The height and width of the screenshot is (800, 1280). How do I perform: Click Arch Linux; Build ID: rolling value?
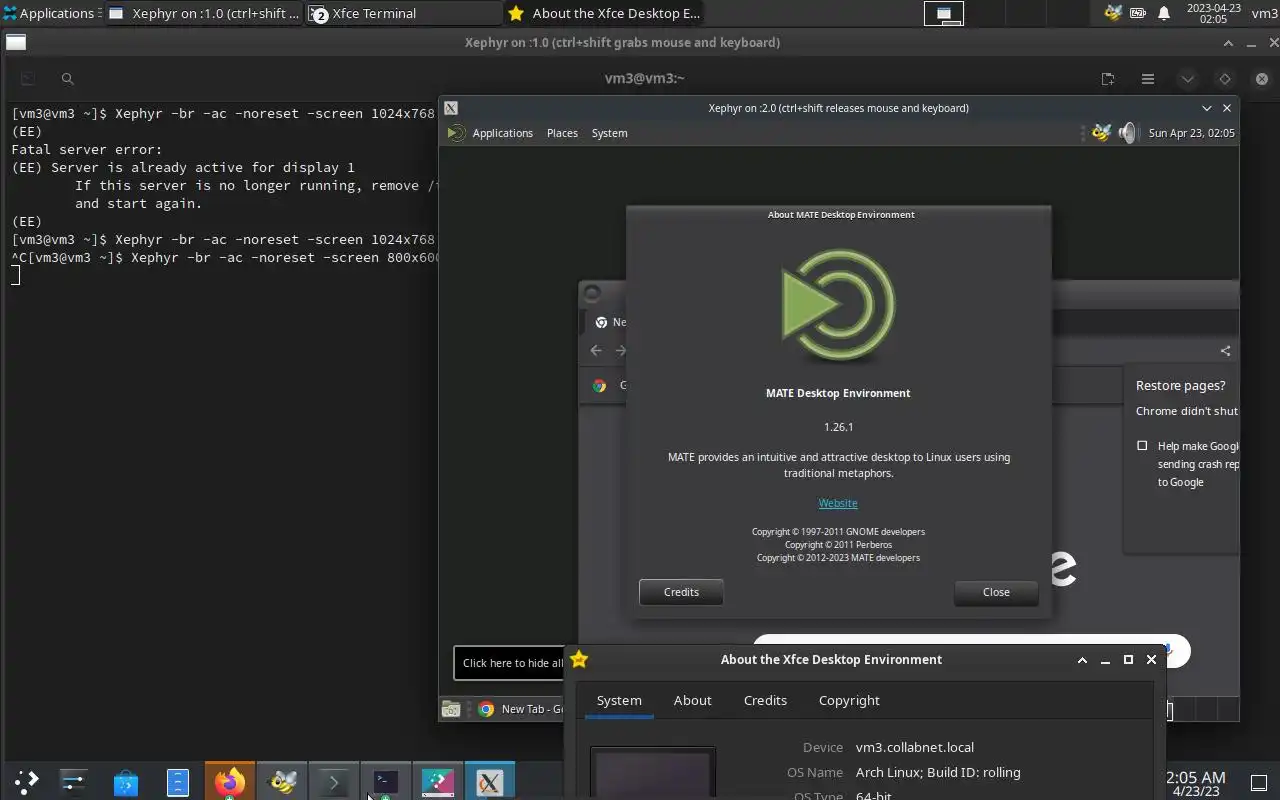coord(938,772)
